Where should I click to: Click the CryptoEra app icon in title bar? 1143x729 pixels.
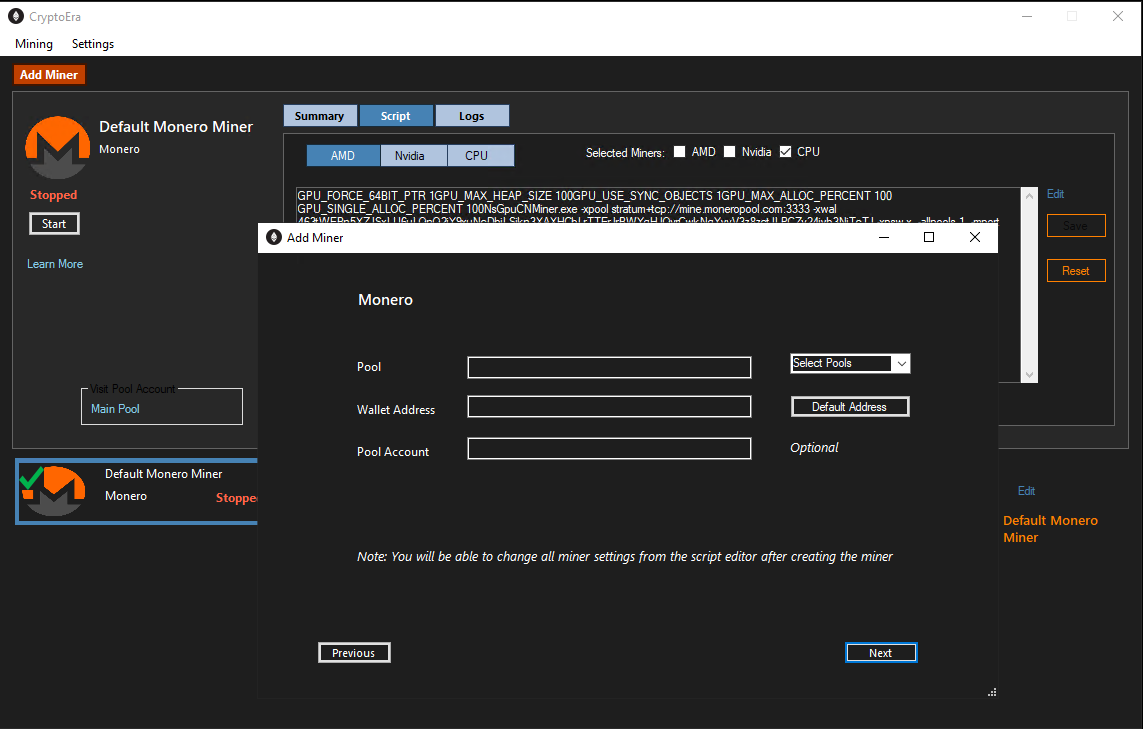pyautogui.click(x=15, y=16)
